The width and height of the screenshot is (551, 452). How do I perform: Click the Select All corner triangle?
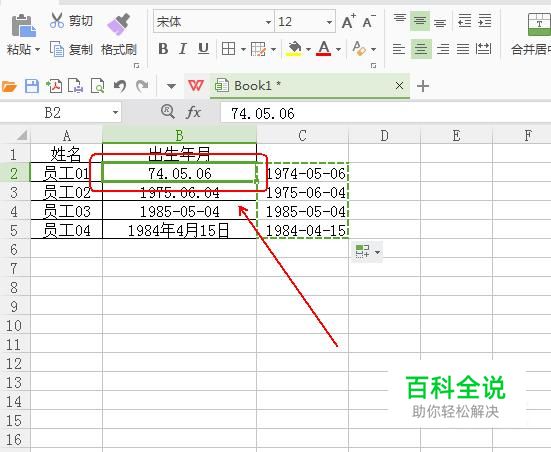click(22, 135)
